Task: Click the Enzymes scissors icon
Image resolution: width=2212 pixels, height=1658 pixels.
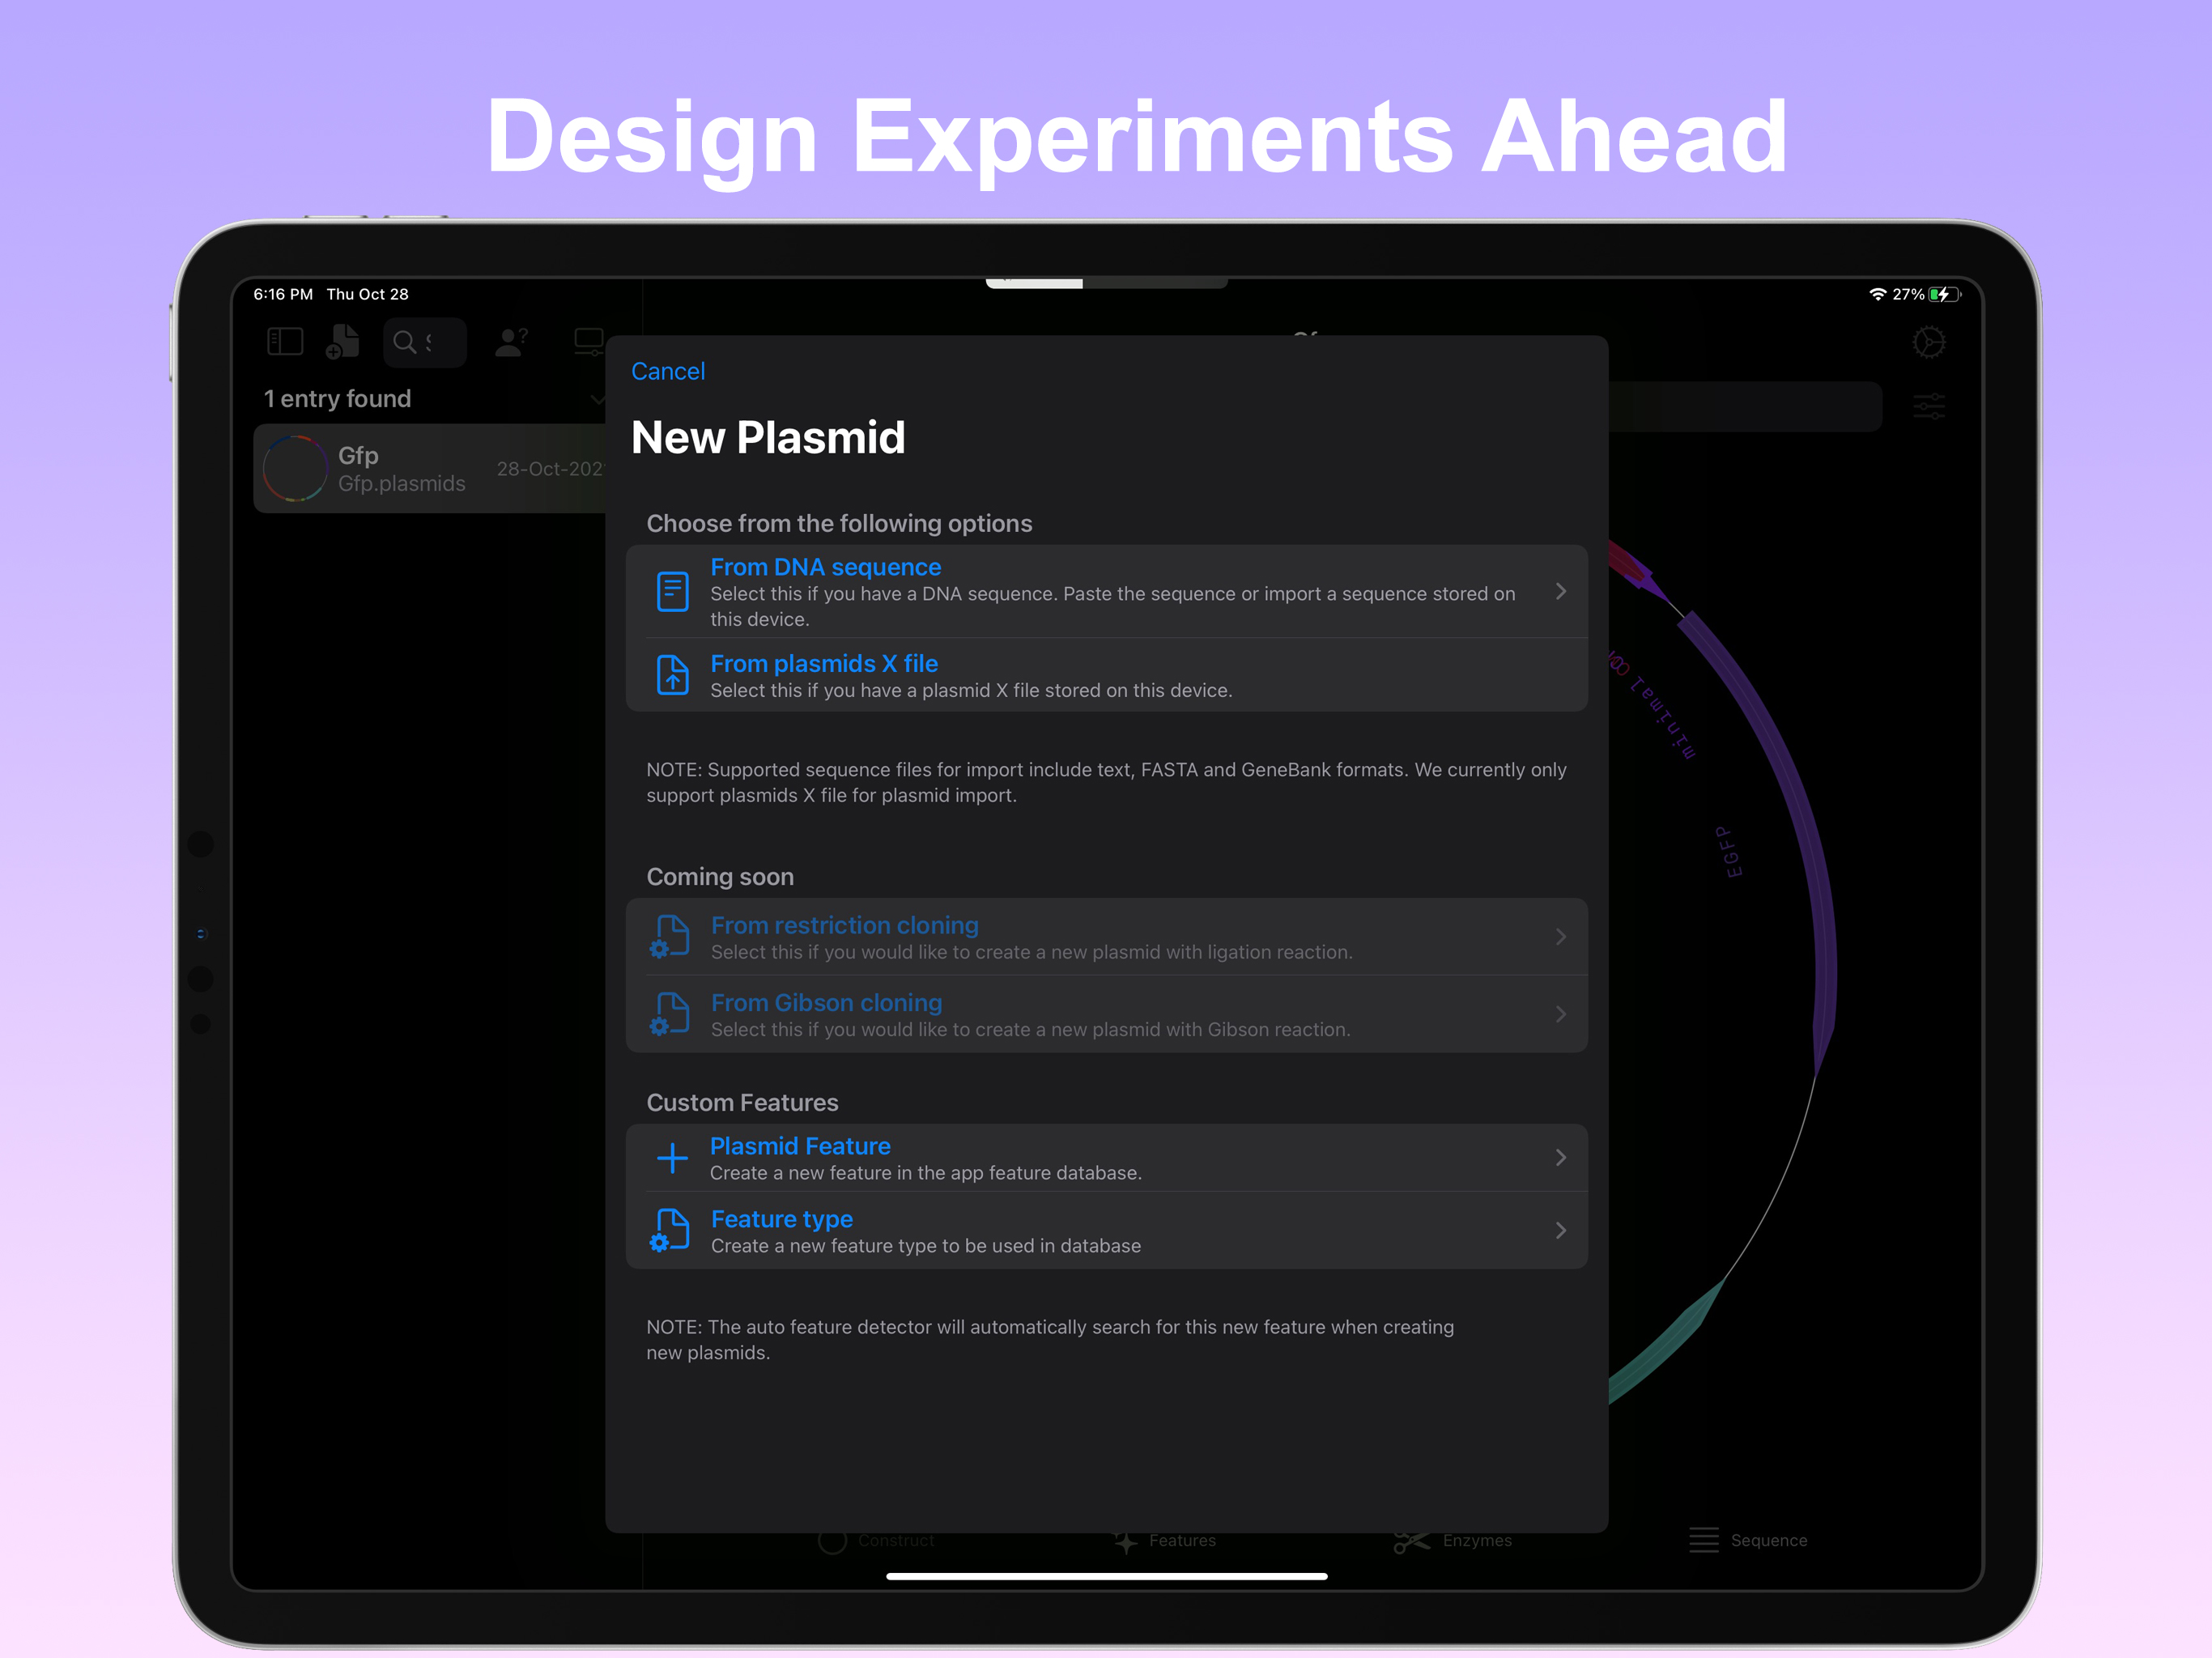Action: click(1412, 1541)
